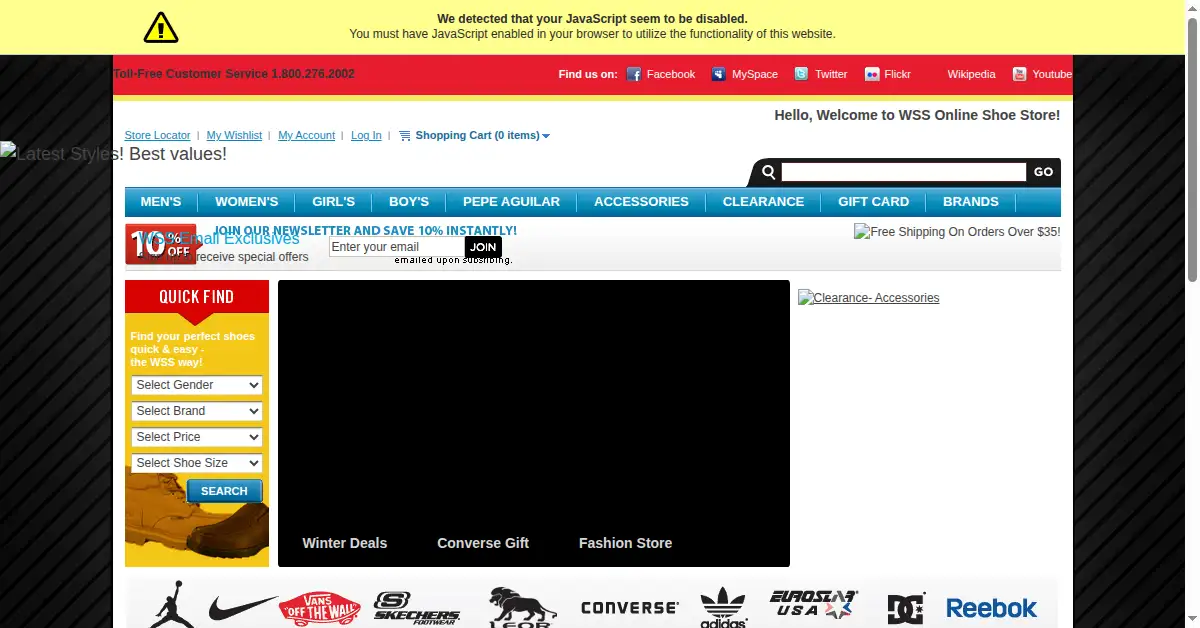This screenshot has width=1200, height=628.
Task: Open the BRANDS menu
Action: click(x=971, y=201)
